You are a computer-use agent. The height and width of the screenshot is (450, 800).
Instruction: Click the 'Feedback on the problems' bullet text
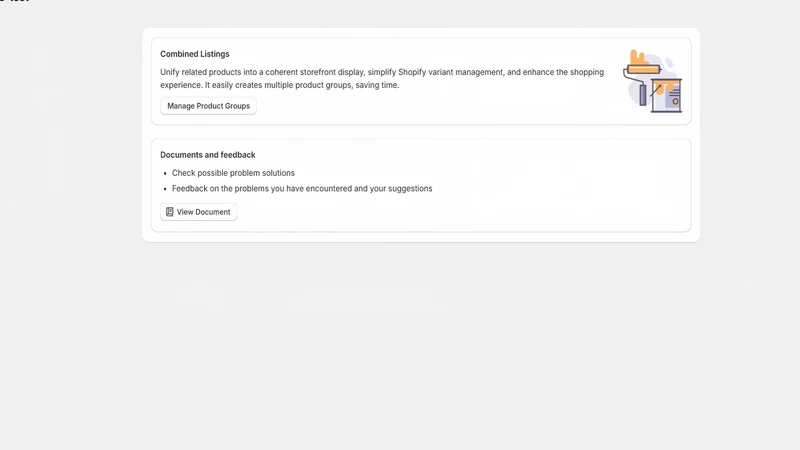tap(302, 188)
